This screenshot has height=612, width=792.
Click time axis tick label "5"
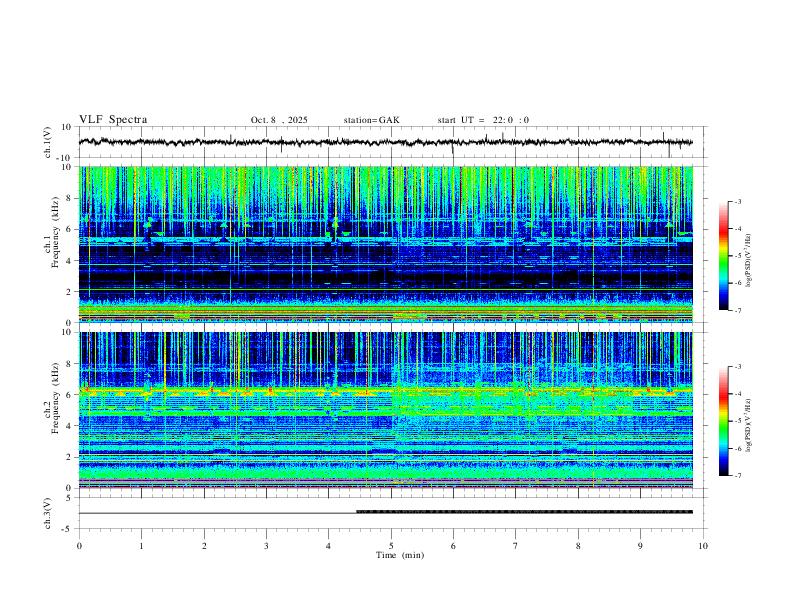pyautogui.click(x=391, y=546)
